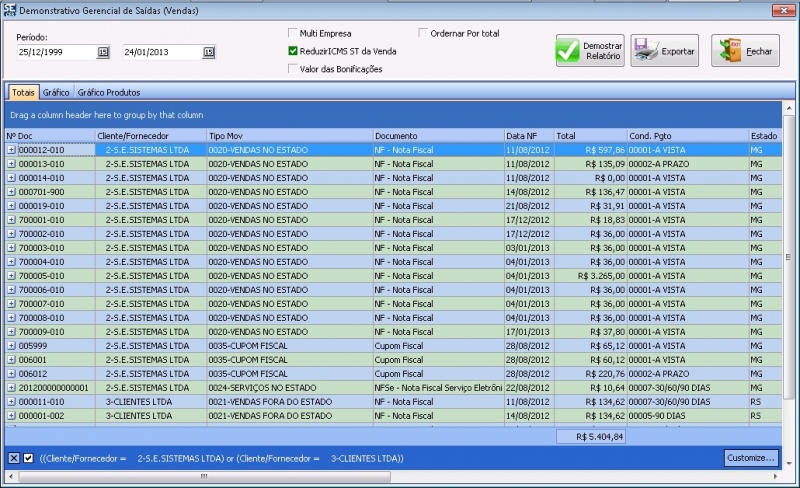Switch to the Gráfico tab
Image resolution: width=800 pixels, height=488 pixels.
[x=56, y=92]
